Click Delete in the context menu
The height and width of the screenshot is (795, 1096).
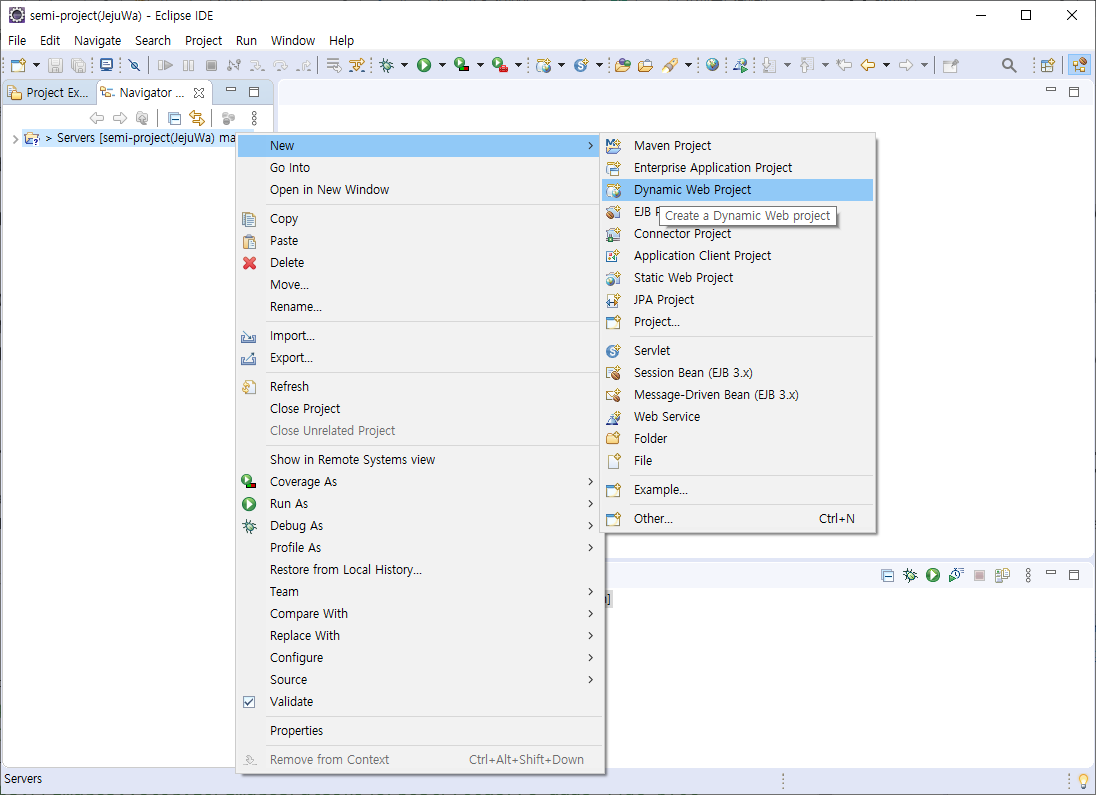click(419, 263)
